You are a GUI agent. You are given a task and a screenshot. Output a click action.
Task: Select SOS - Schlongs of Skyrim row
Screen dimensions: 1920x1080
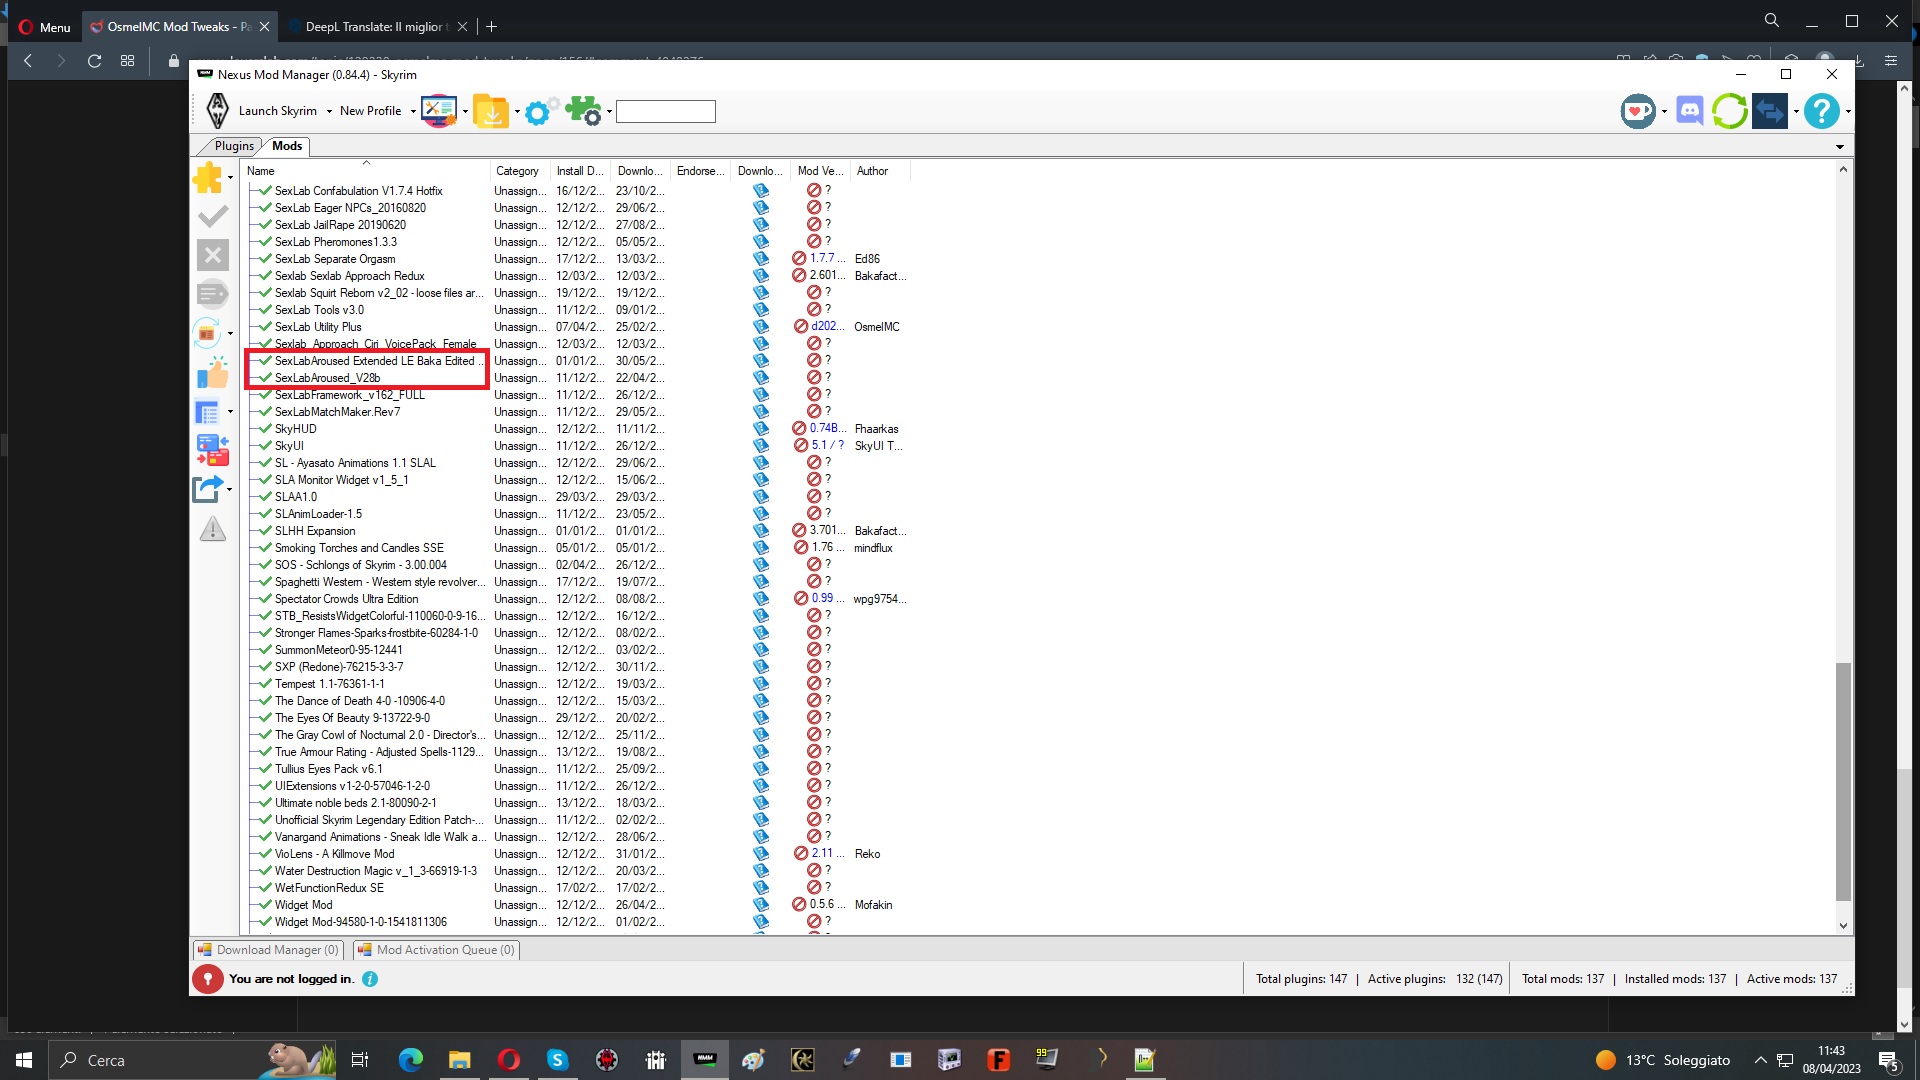point(576,565)
